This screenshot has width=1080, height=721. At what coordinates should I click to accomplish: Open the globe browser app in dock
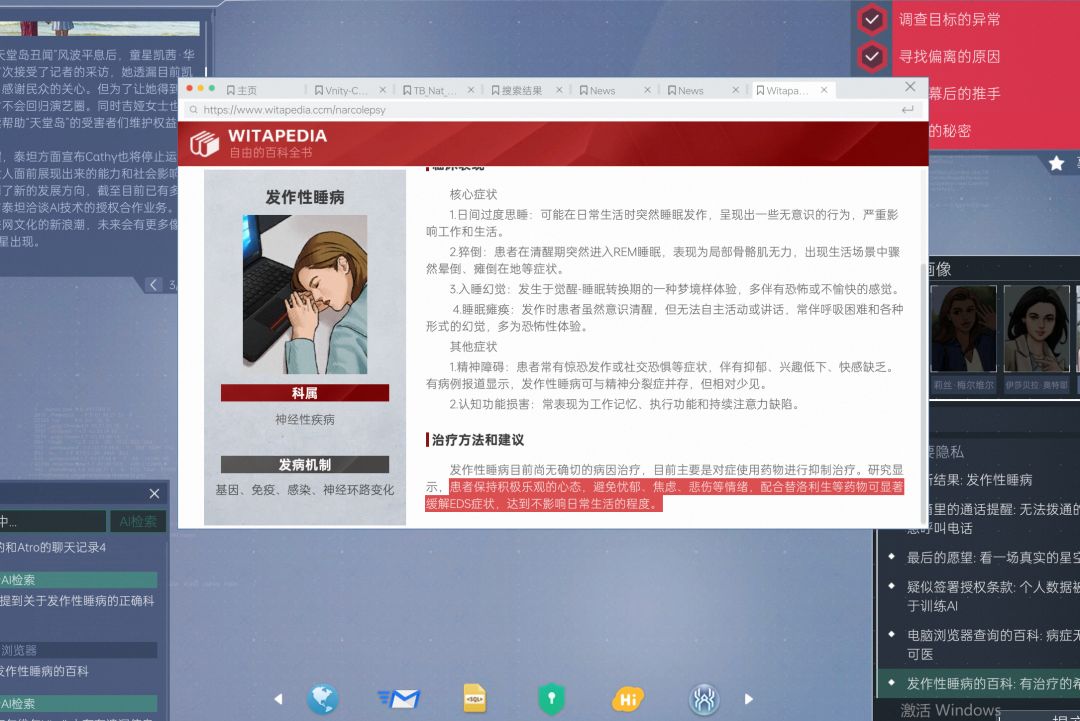coord(322,698)
